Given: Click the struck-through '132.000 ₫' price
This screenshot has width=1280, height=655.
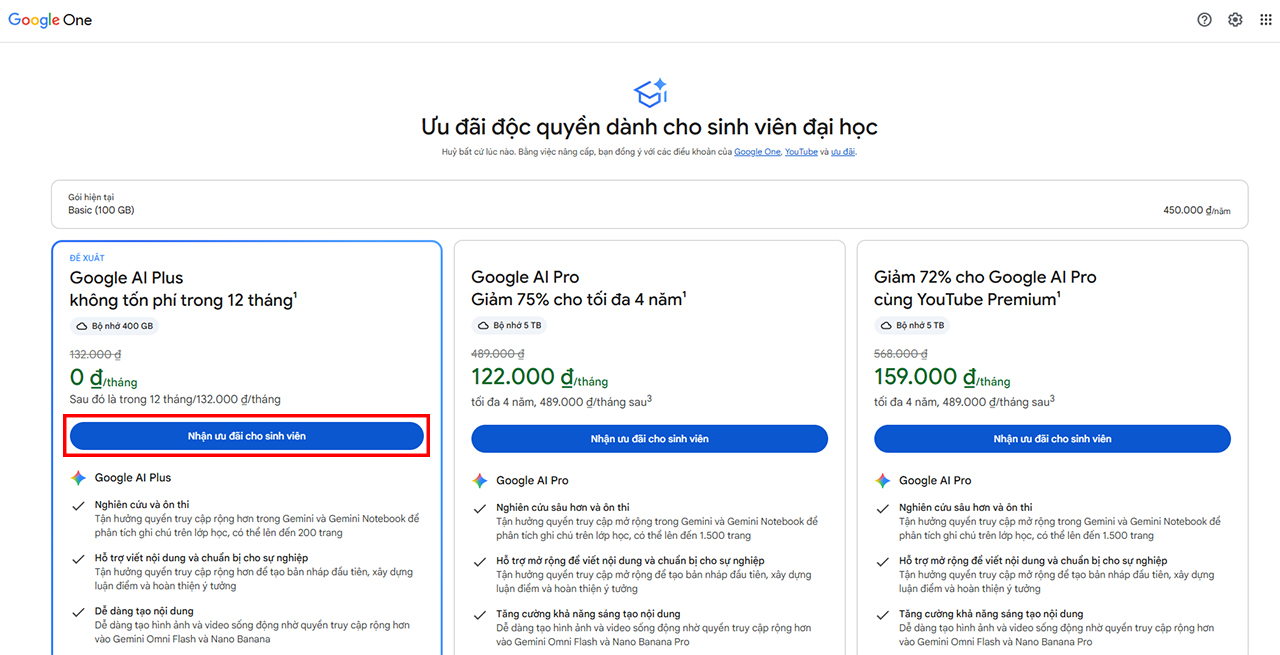Looking at the screenshot, I should 95,354.
